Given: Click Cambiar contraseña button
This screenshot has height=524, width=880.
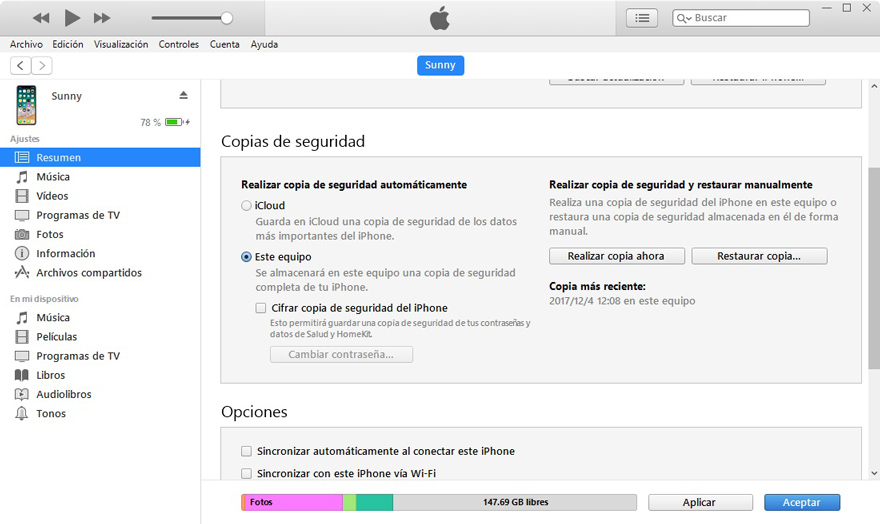Looking at the screenshot, I should pyautogui.click(x=341, y=355).
